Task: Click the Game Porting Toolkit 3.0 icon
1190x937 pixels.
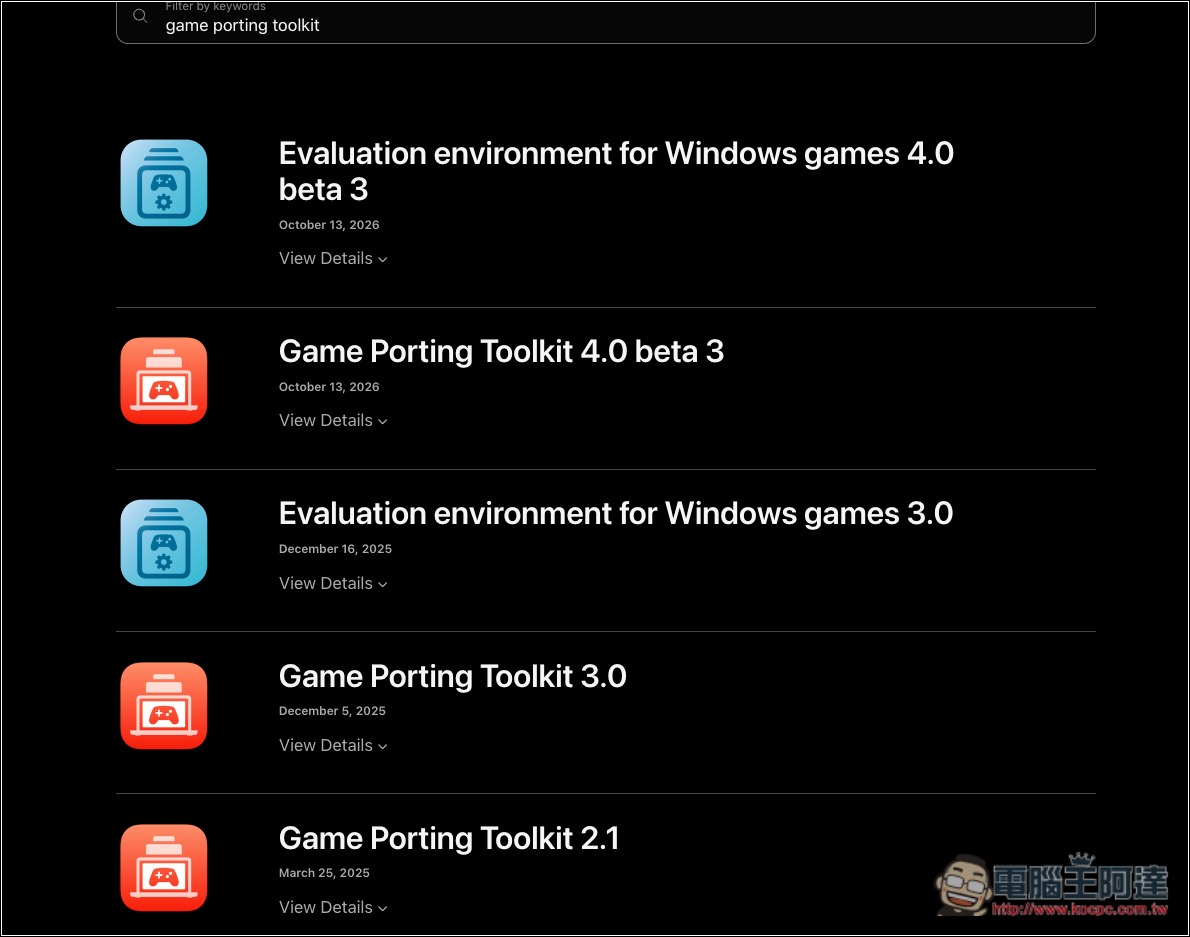Action: [164, 706]
